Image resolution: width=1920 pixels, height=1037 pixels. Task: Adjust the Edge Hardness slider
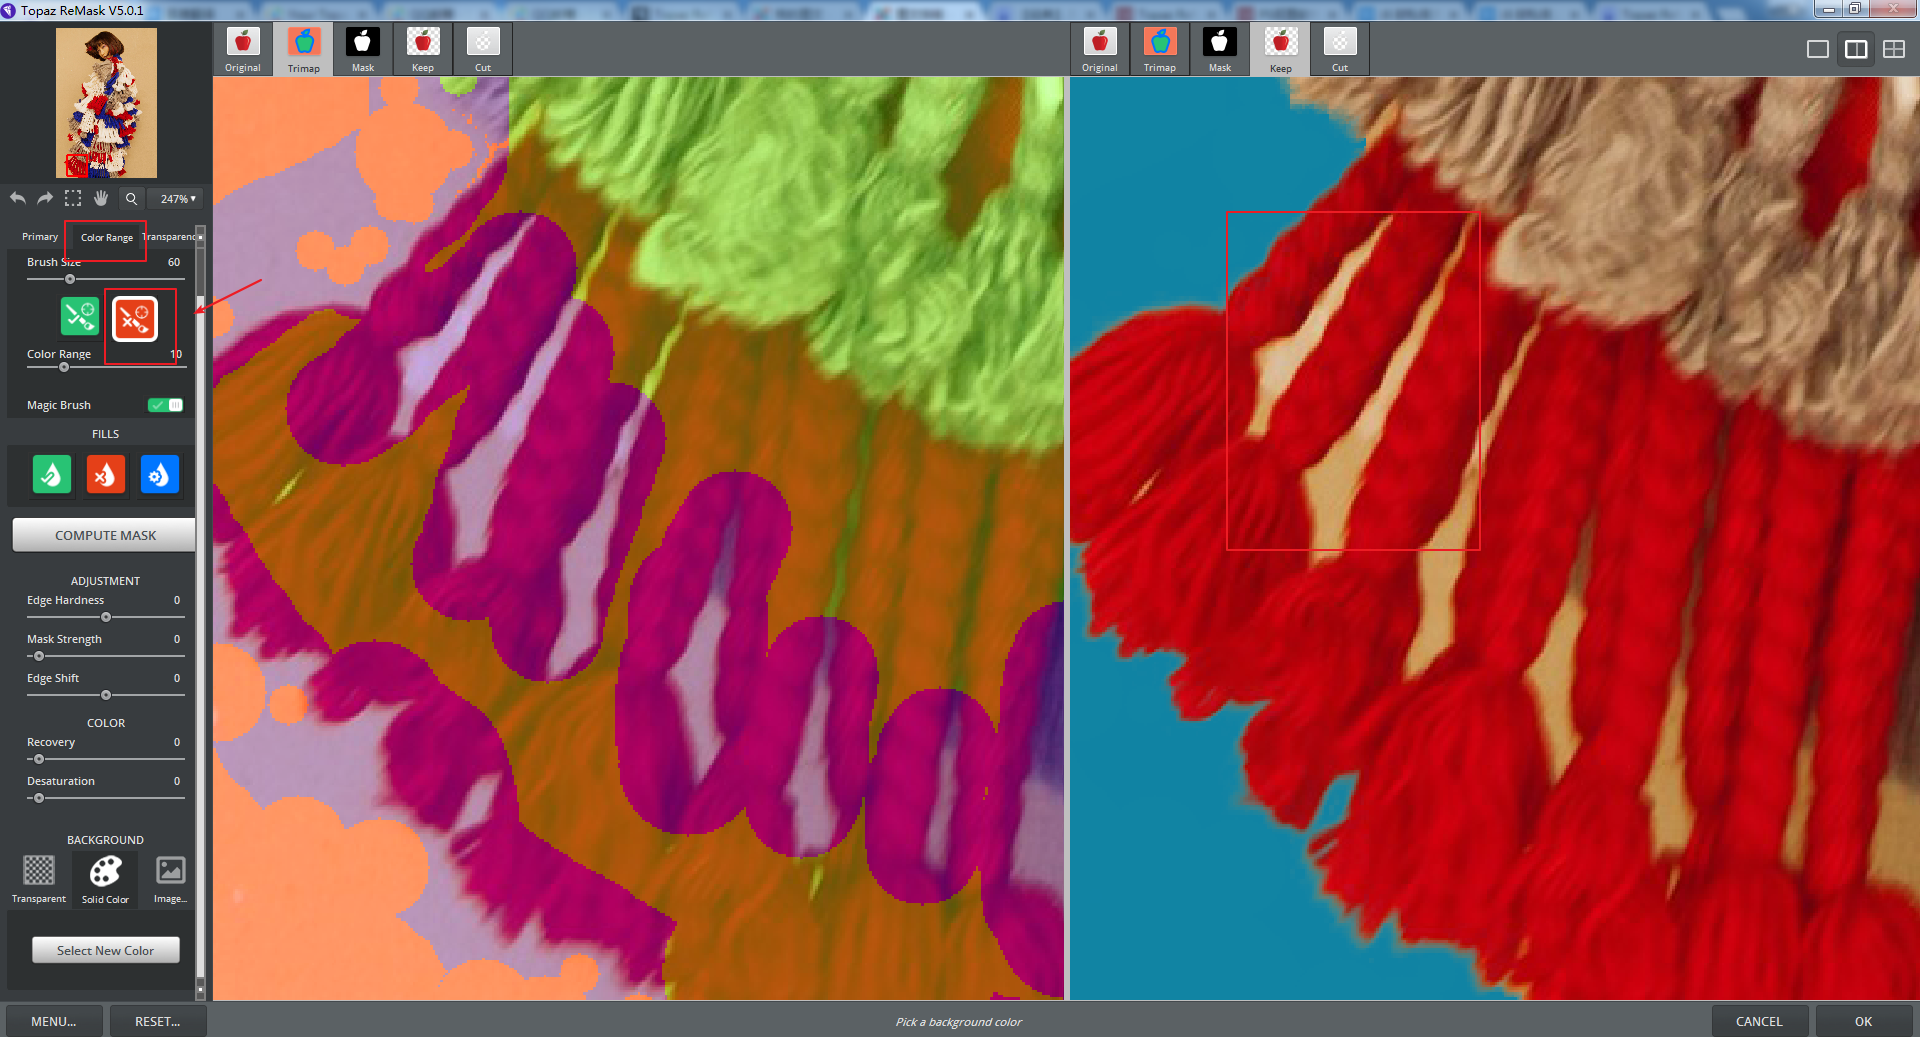pyautogui.click(x=105, y=617)
